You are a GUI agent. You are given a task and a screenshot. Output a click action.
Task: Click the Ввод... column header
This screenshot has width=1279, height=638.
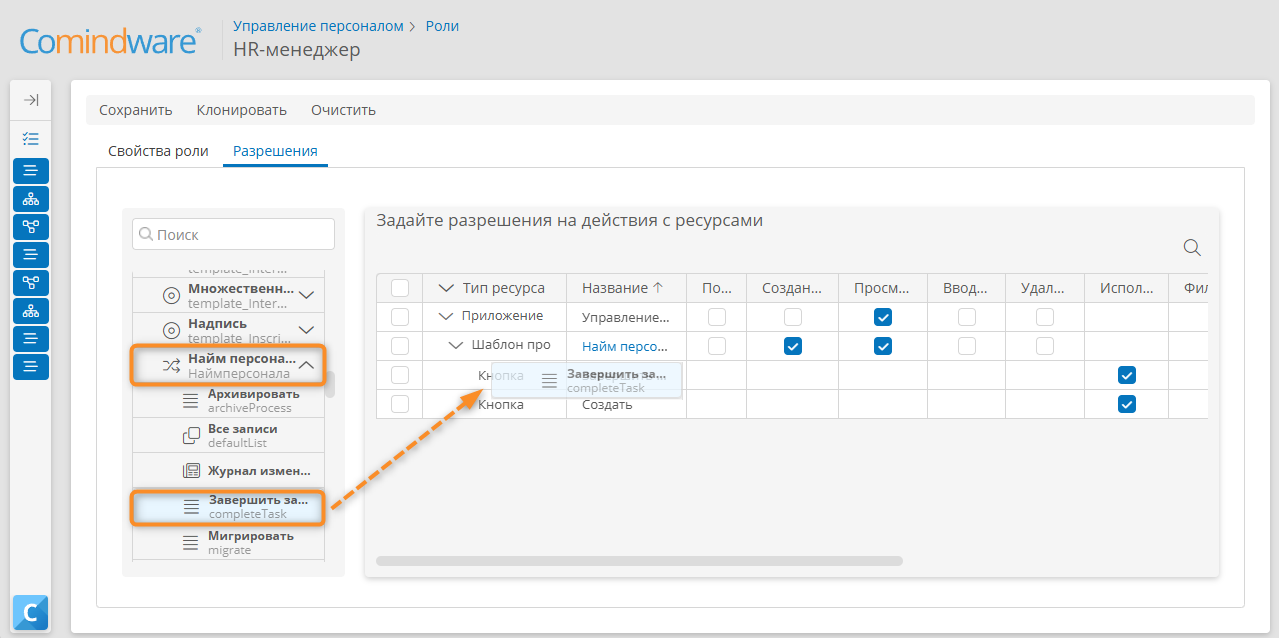(966, 288)
